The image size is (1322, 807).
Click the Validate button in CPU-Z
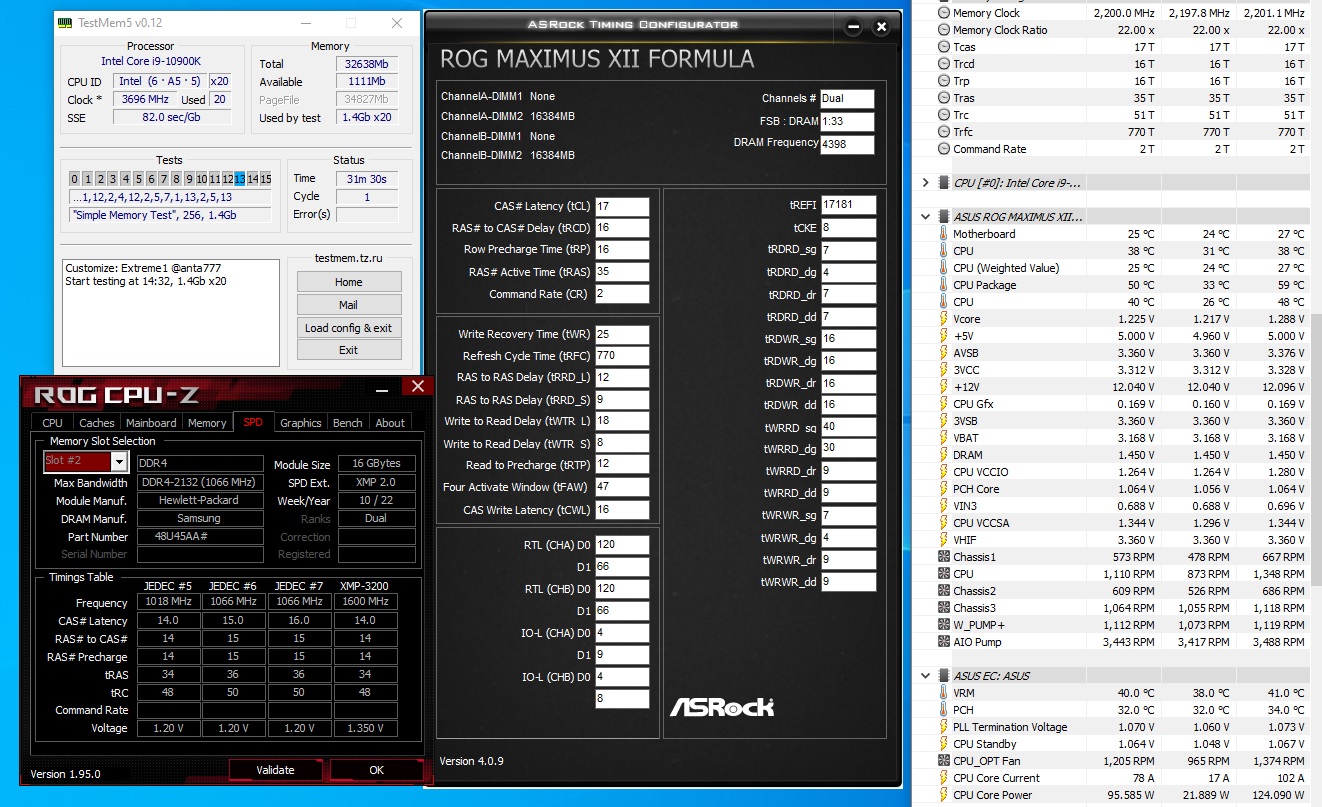coord(276,770)
